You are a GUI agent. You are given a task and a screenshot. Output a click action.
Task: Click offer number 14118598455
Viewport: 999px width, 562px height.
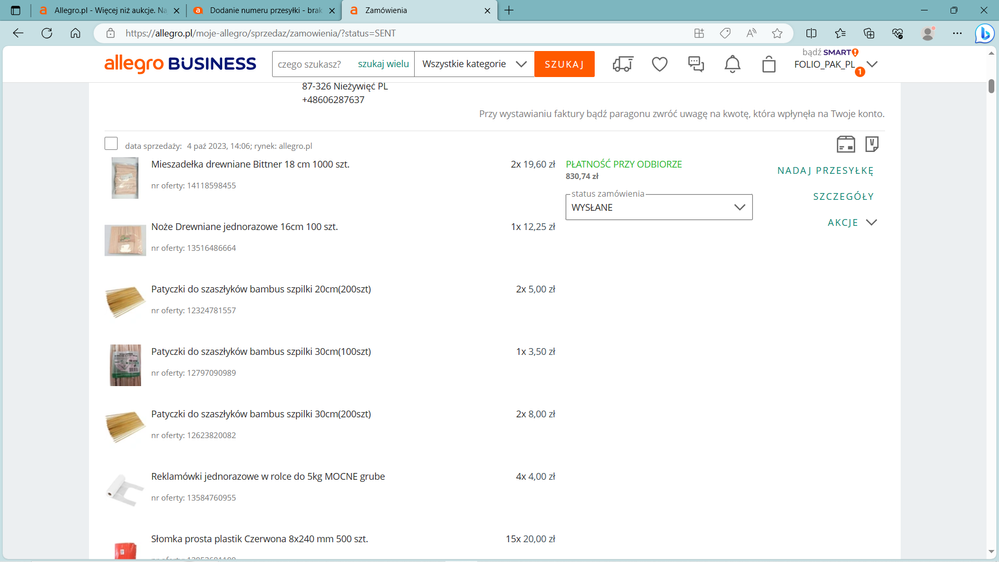(x=211, y=185)
